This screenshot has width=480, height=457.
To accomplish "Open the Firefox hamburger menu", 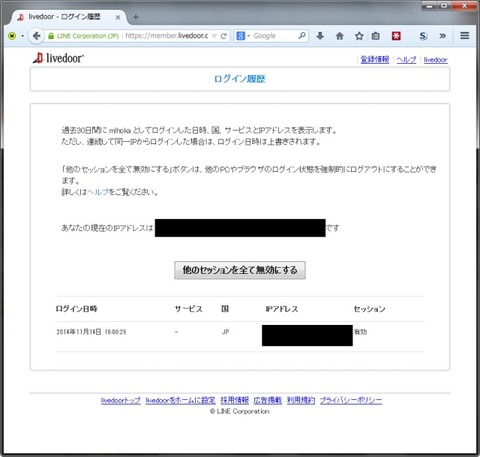I will coord(465,36).
